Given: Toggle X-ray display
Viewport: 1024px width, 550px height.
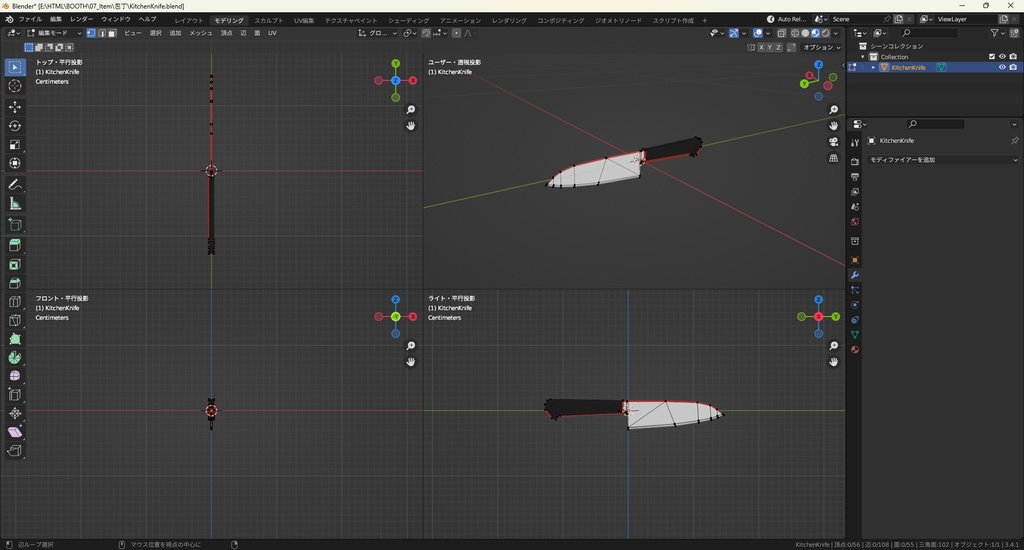Looking at the screenshot, I should pos(782,33).
